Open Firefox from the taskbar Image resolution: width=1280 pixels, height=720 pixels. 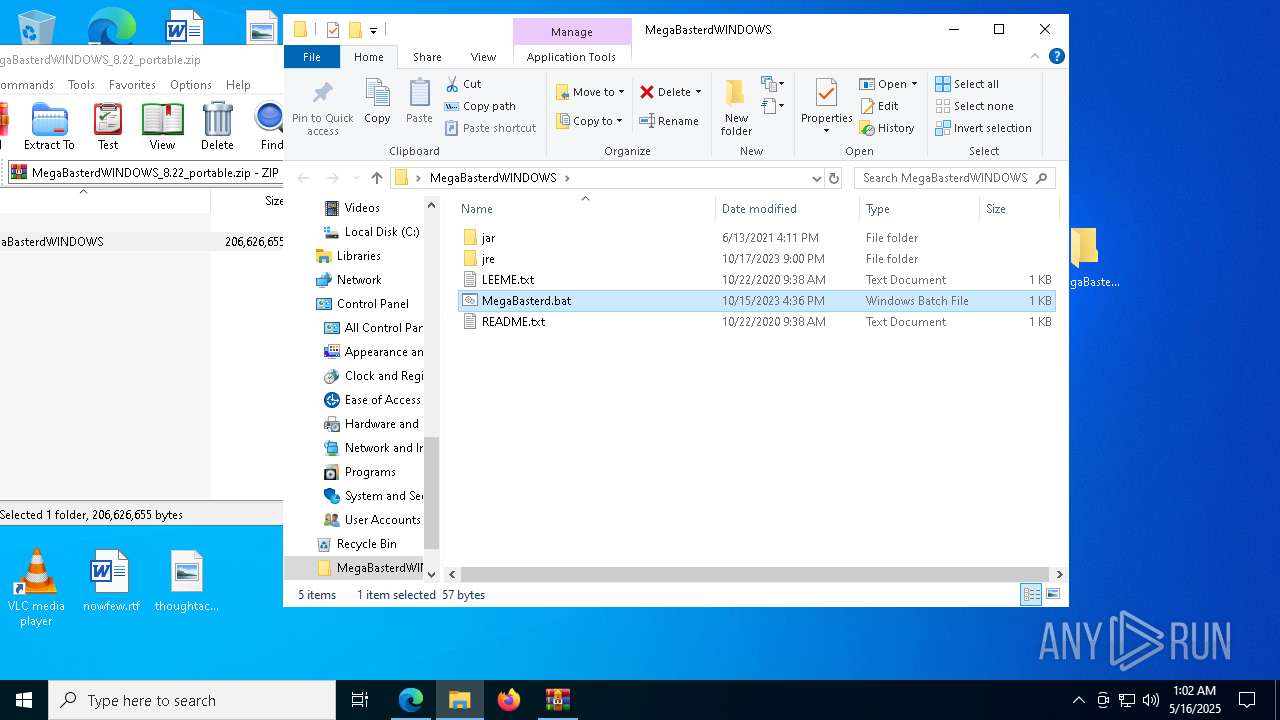509,700
